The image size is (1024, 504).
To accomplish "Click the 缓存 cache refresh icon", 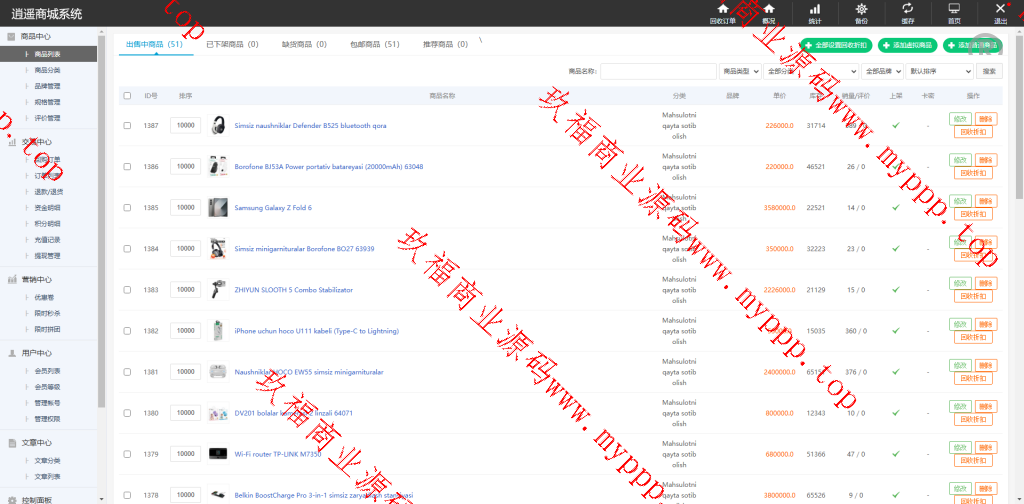I will tap(907, 12).
